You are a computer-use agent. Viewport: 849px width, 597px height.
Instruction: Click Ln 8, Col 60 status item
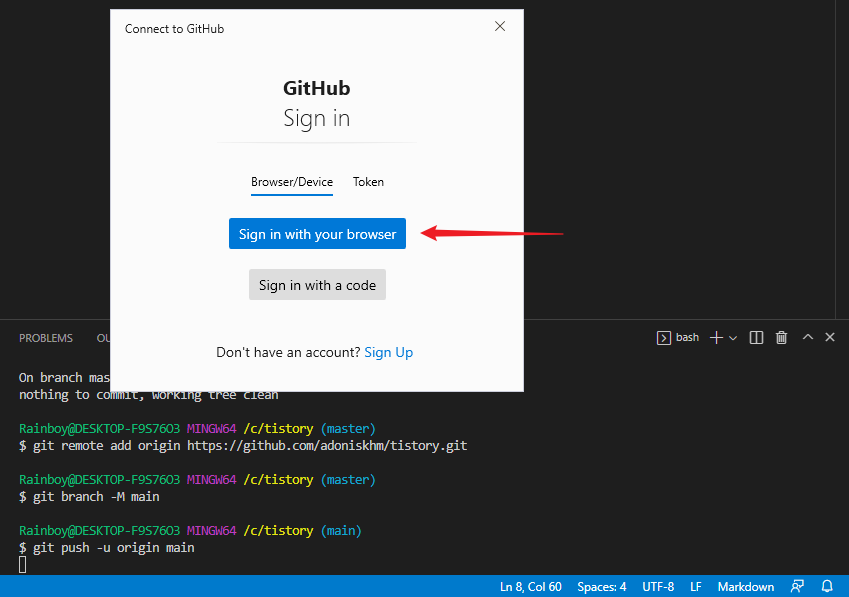pos(531,587)
